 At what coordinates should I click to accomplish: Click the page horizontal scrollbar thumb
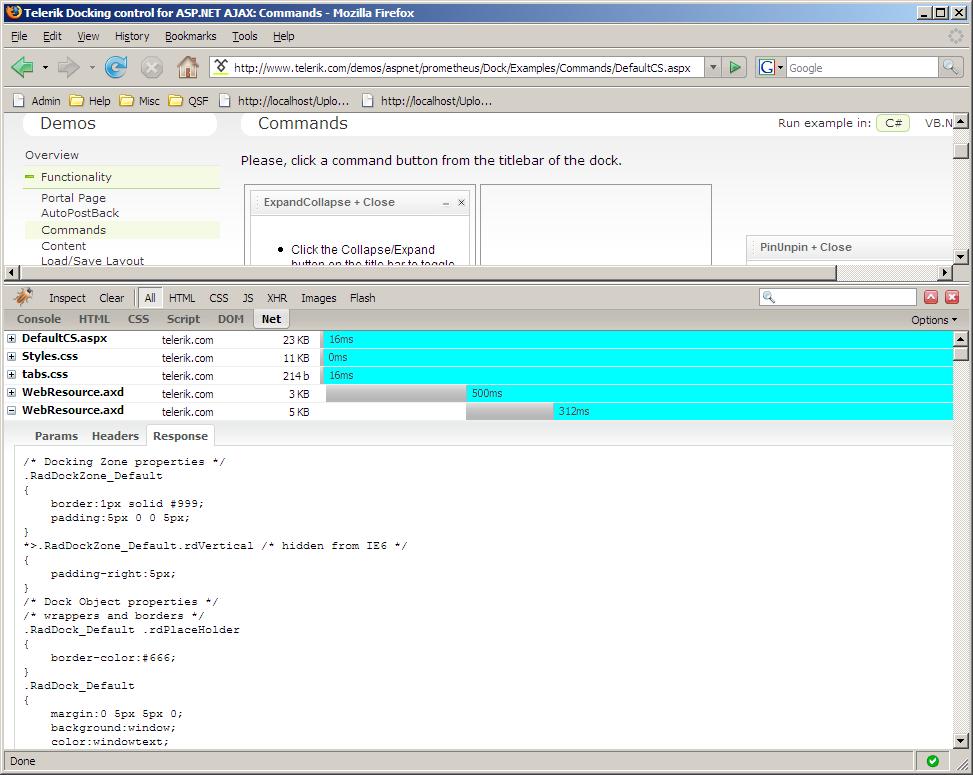pos(428,272)
